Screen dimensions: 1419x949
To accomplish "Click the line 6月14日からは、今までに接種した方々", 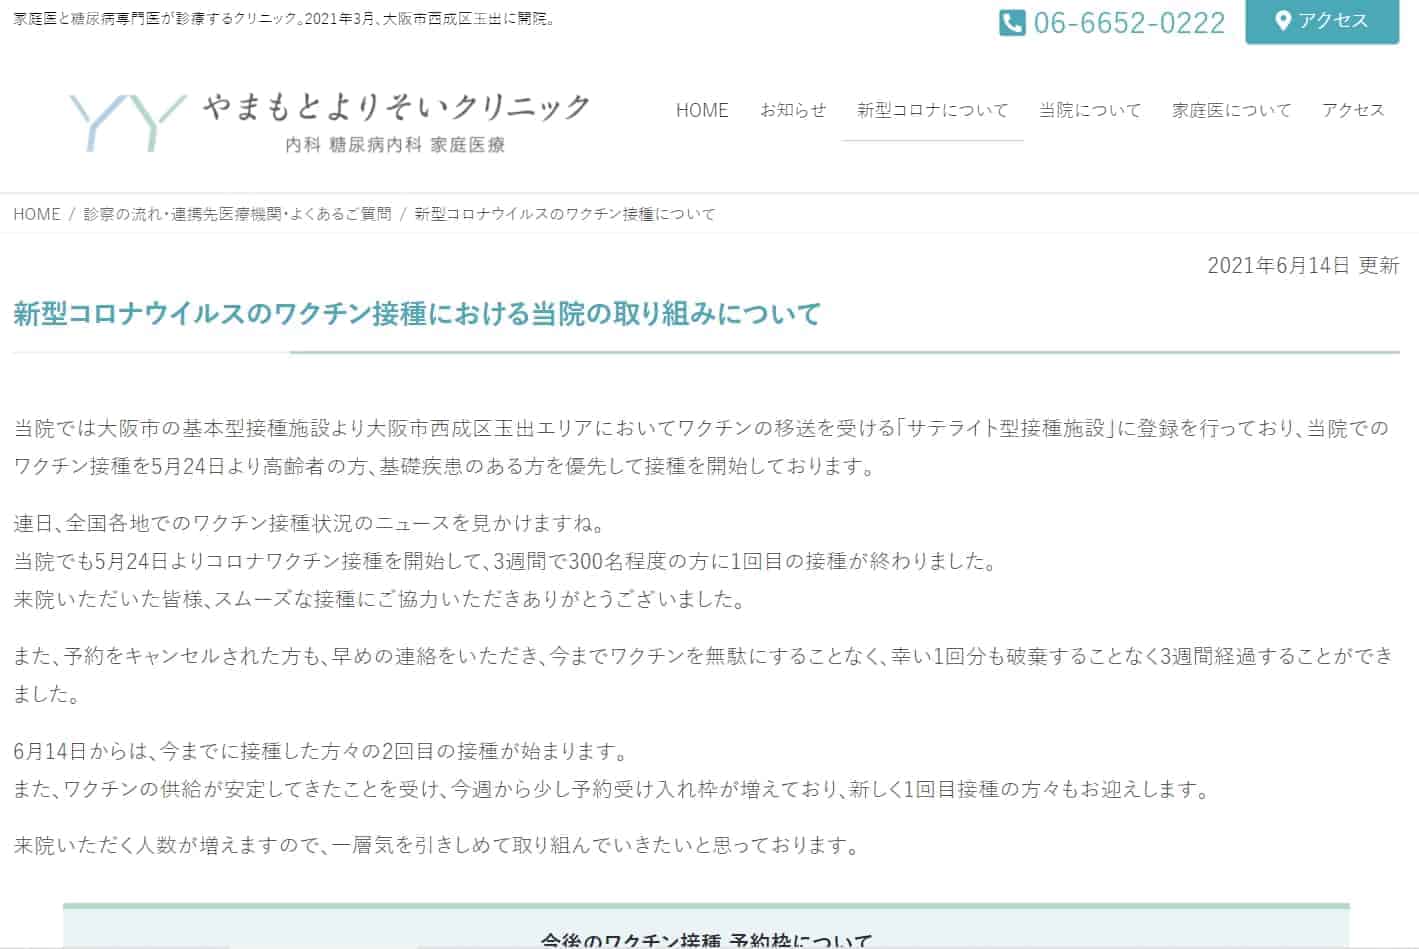I will pyautogui.click(x=321, y=751).
